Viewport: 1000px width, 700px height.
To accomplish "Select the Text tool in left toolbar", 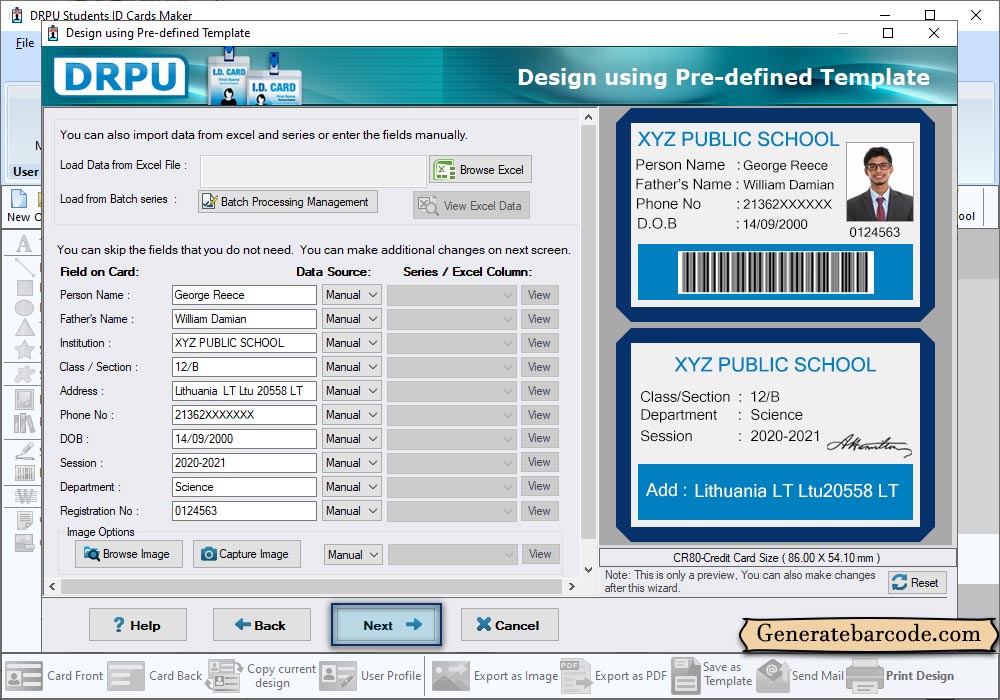I will pyautogui.click(x=24, y=244).
